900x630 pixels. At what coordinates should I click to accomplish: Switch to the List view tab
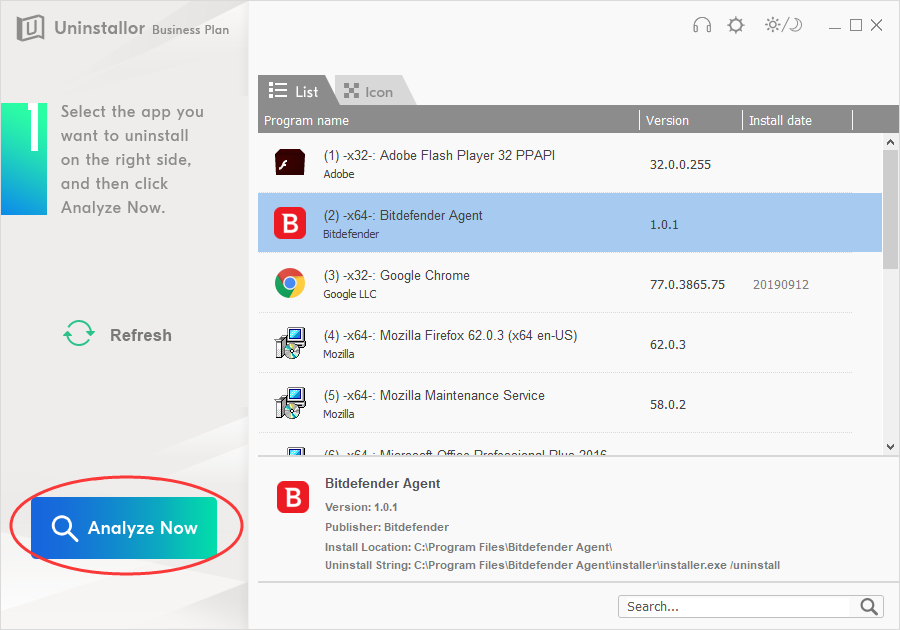[294, 91]
